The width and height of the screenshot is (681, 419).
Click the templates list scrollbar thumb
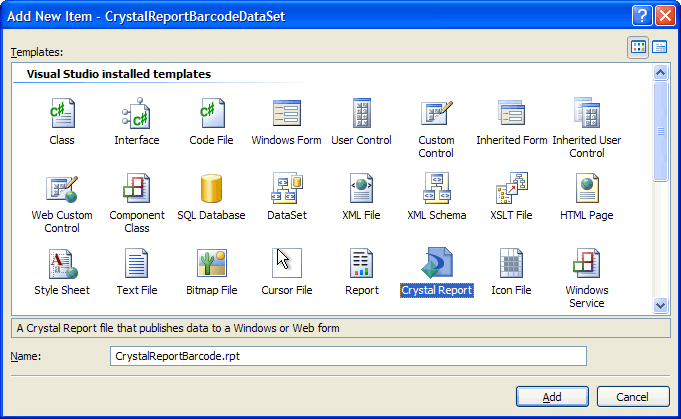[x=661, y=131]
